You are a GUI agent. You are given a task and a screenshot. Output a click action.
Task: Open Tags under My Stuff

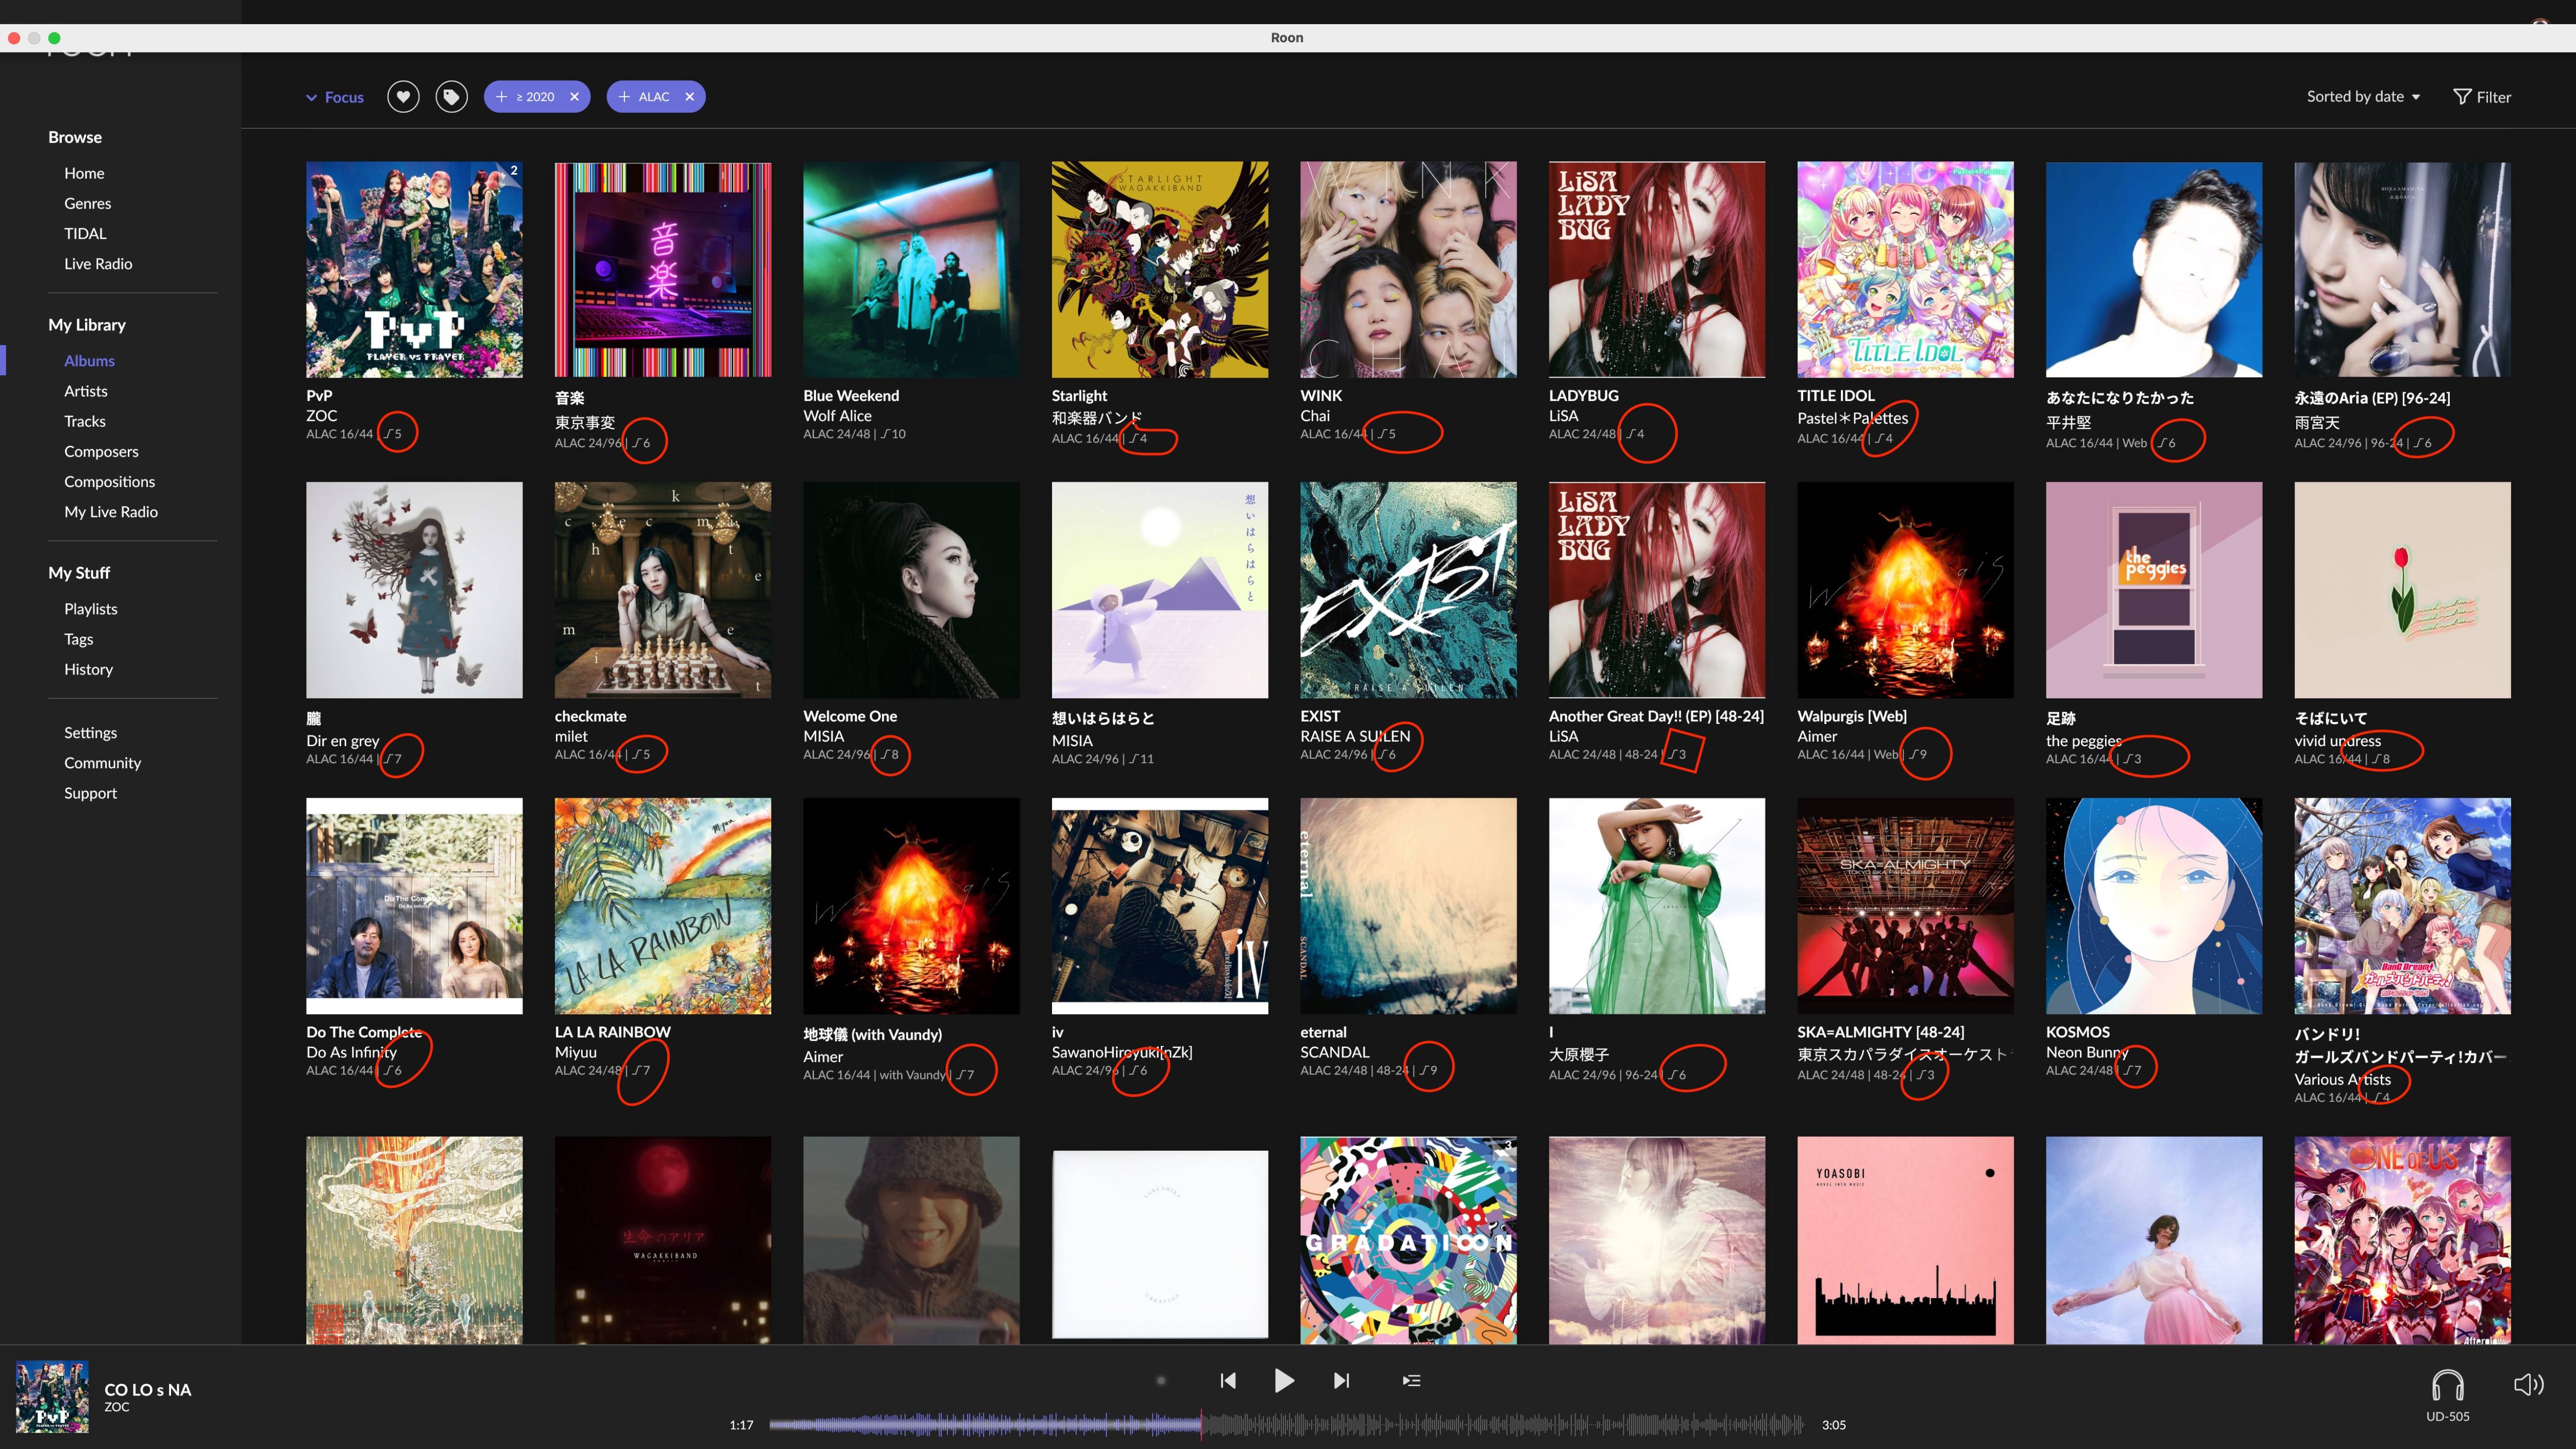click(79, 639)
